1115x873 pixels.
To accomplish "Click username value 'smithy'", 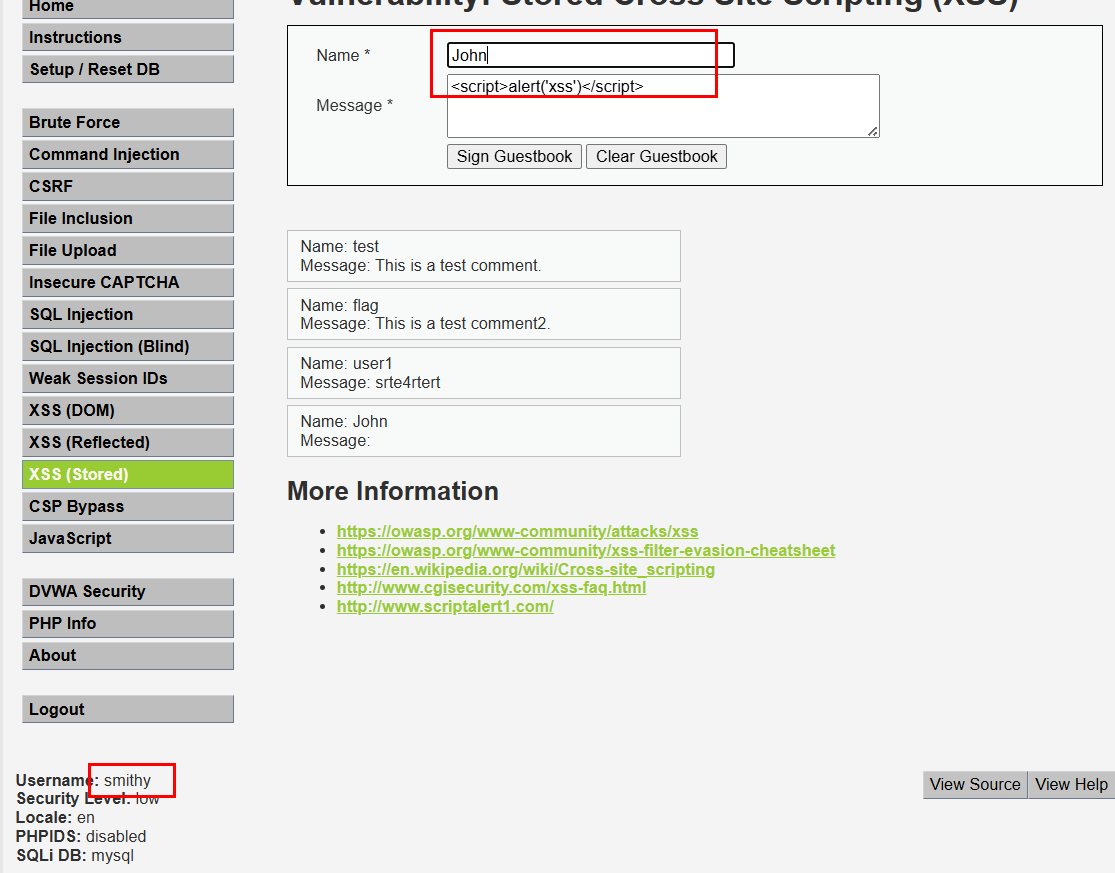I will (127, 781).
